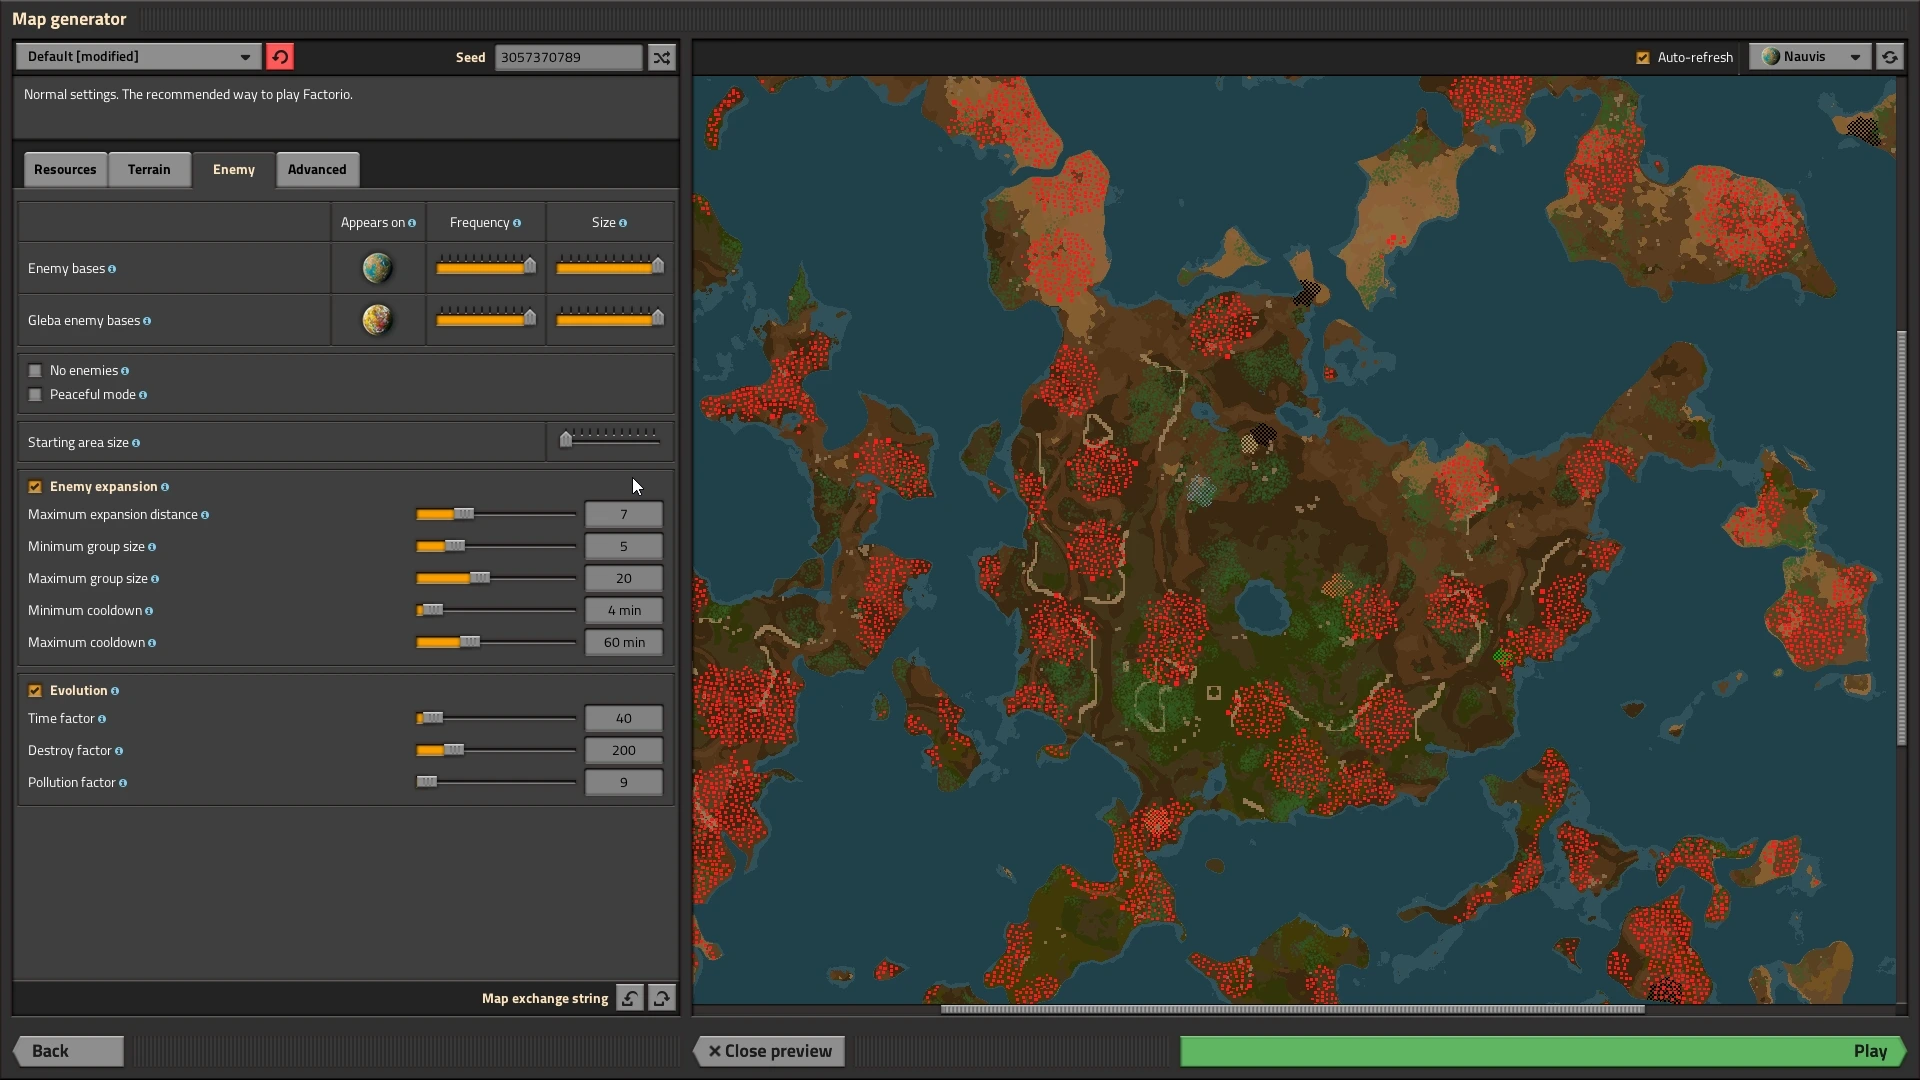Click the Gleba planet icon in table
Viewport: 1920px width, 1080px height.
tap(377, 320)
